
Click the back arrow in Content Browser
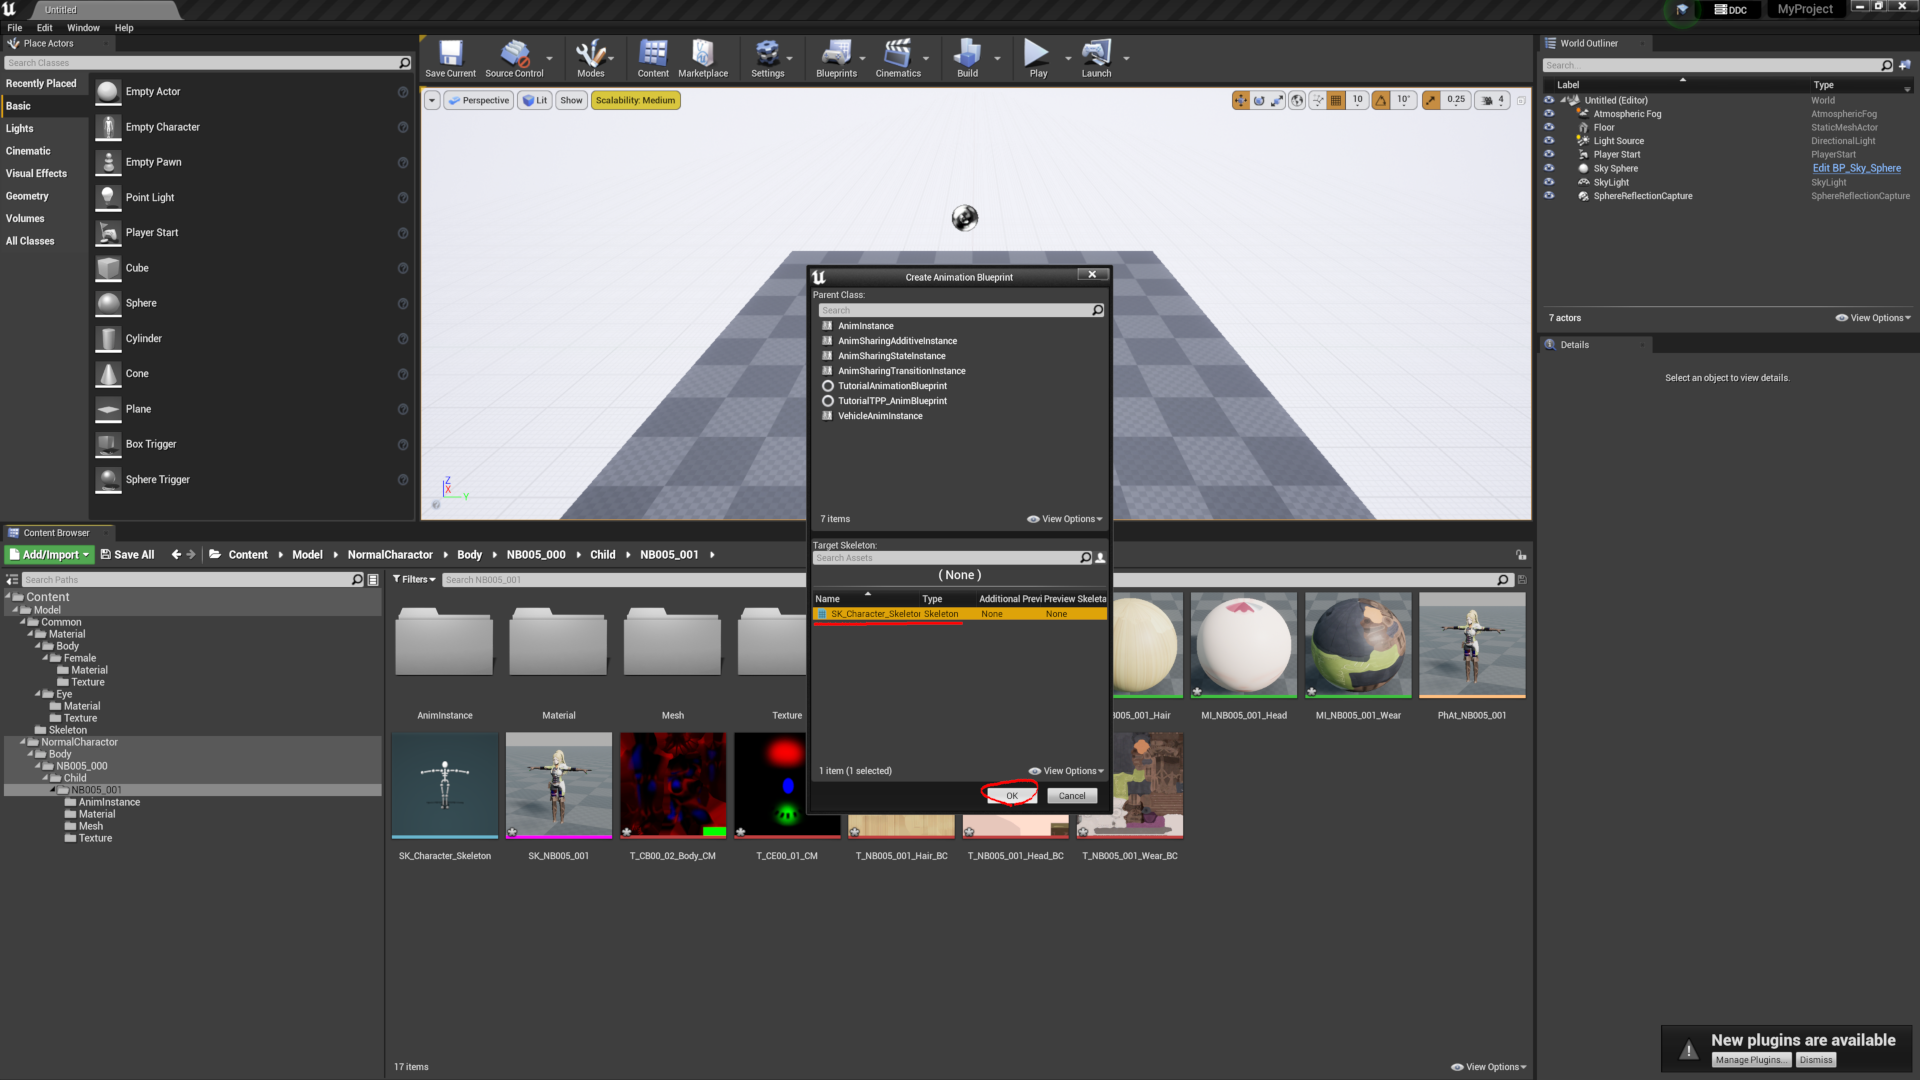176,554
